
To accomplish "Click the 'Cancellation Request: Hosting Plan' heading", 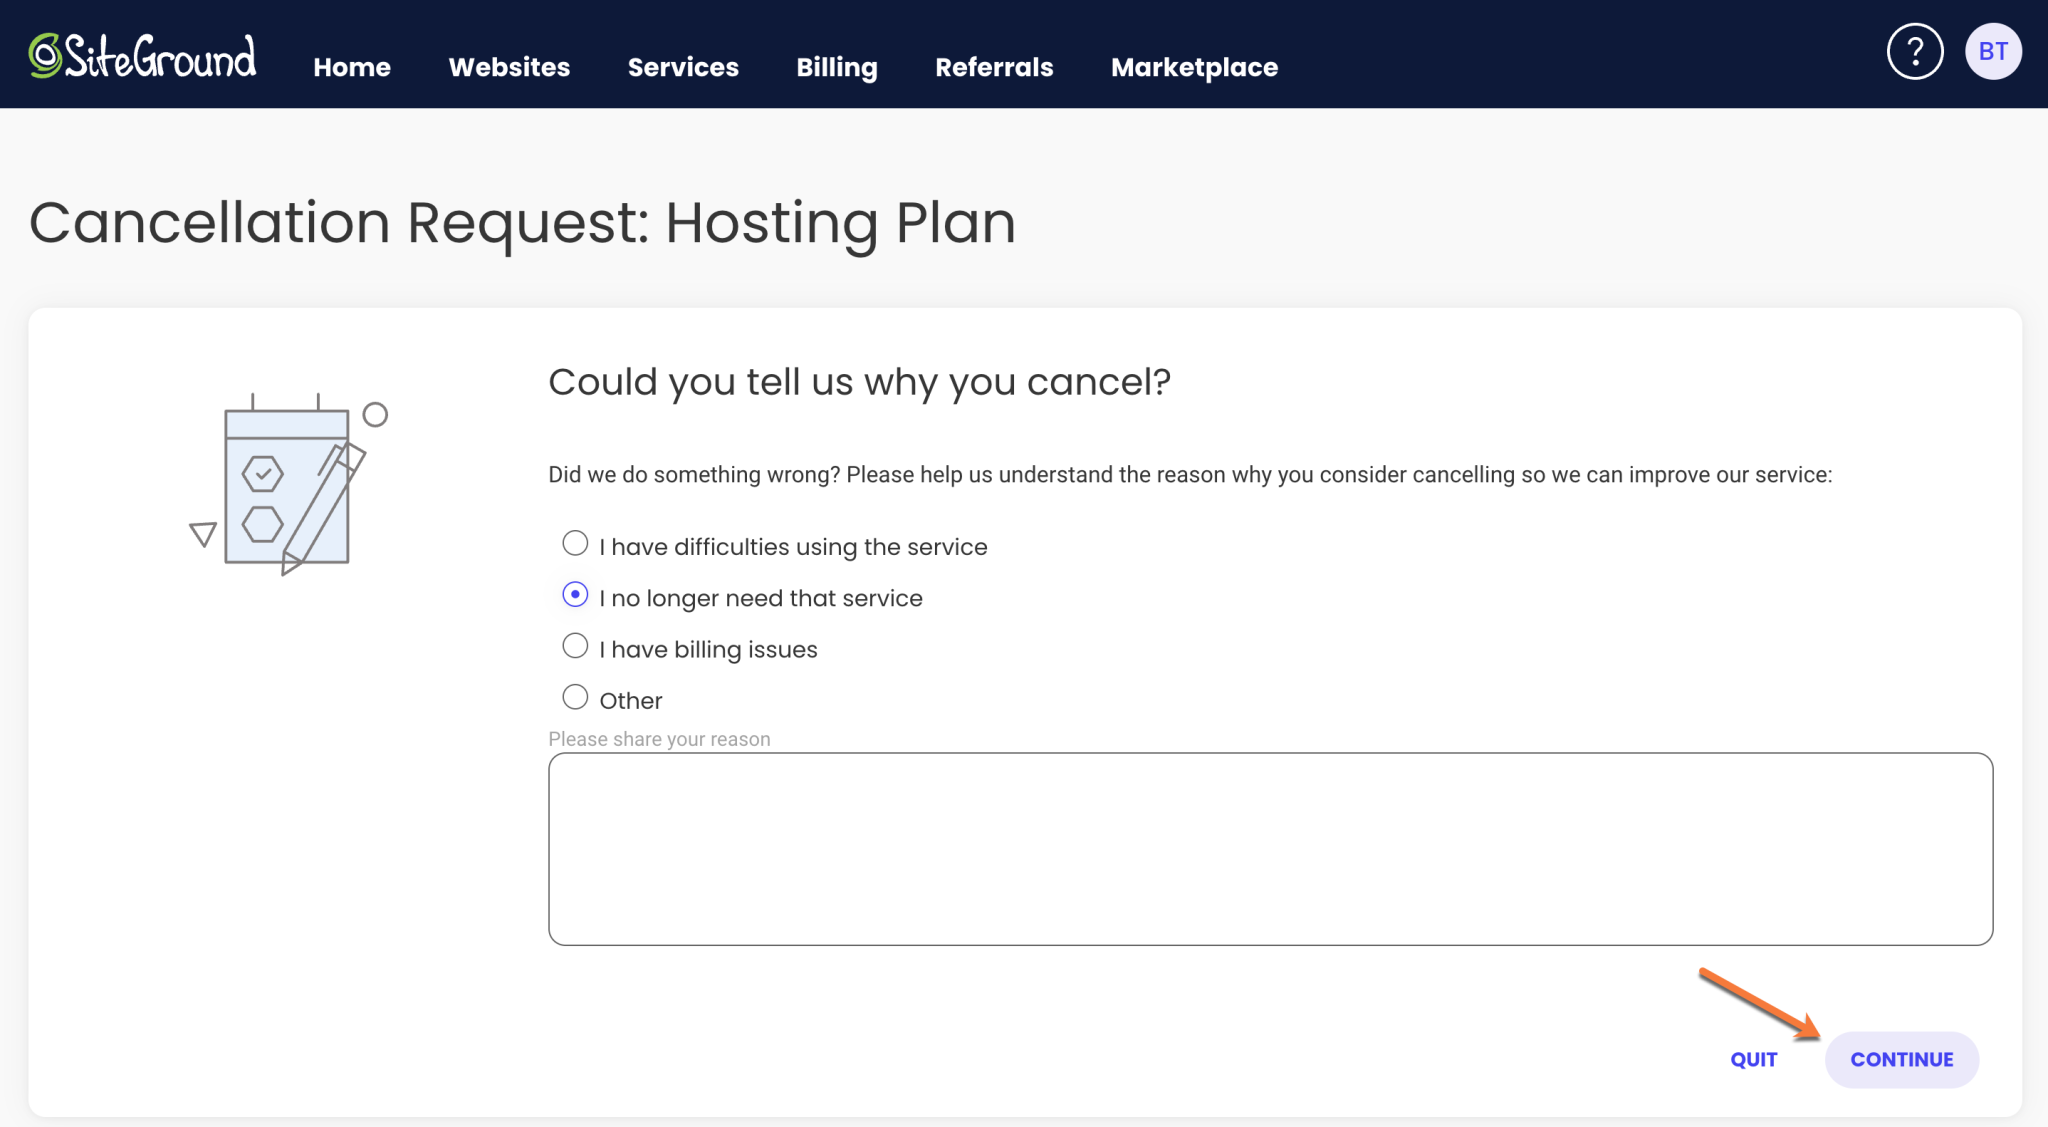I will pyautogui.click(x=523, y=222).
